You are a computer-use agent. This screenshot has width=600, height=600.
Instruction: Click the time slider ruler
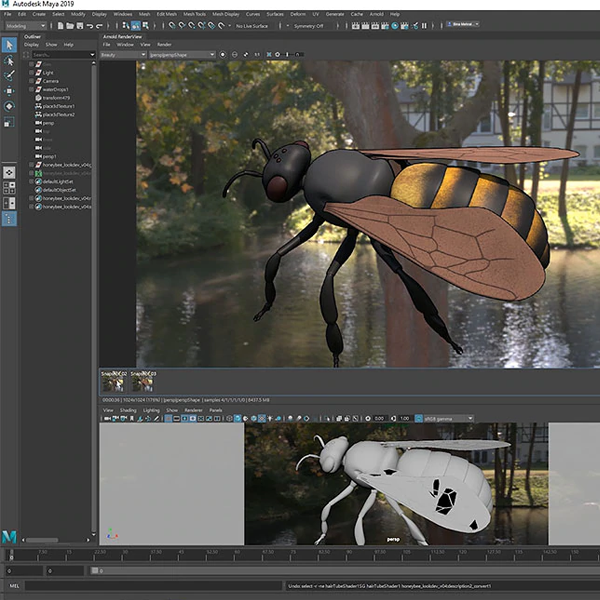tap(300, 553)
